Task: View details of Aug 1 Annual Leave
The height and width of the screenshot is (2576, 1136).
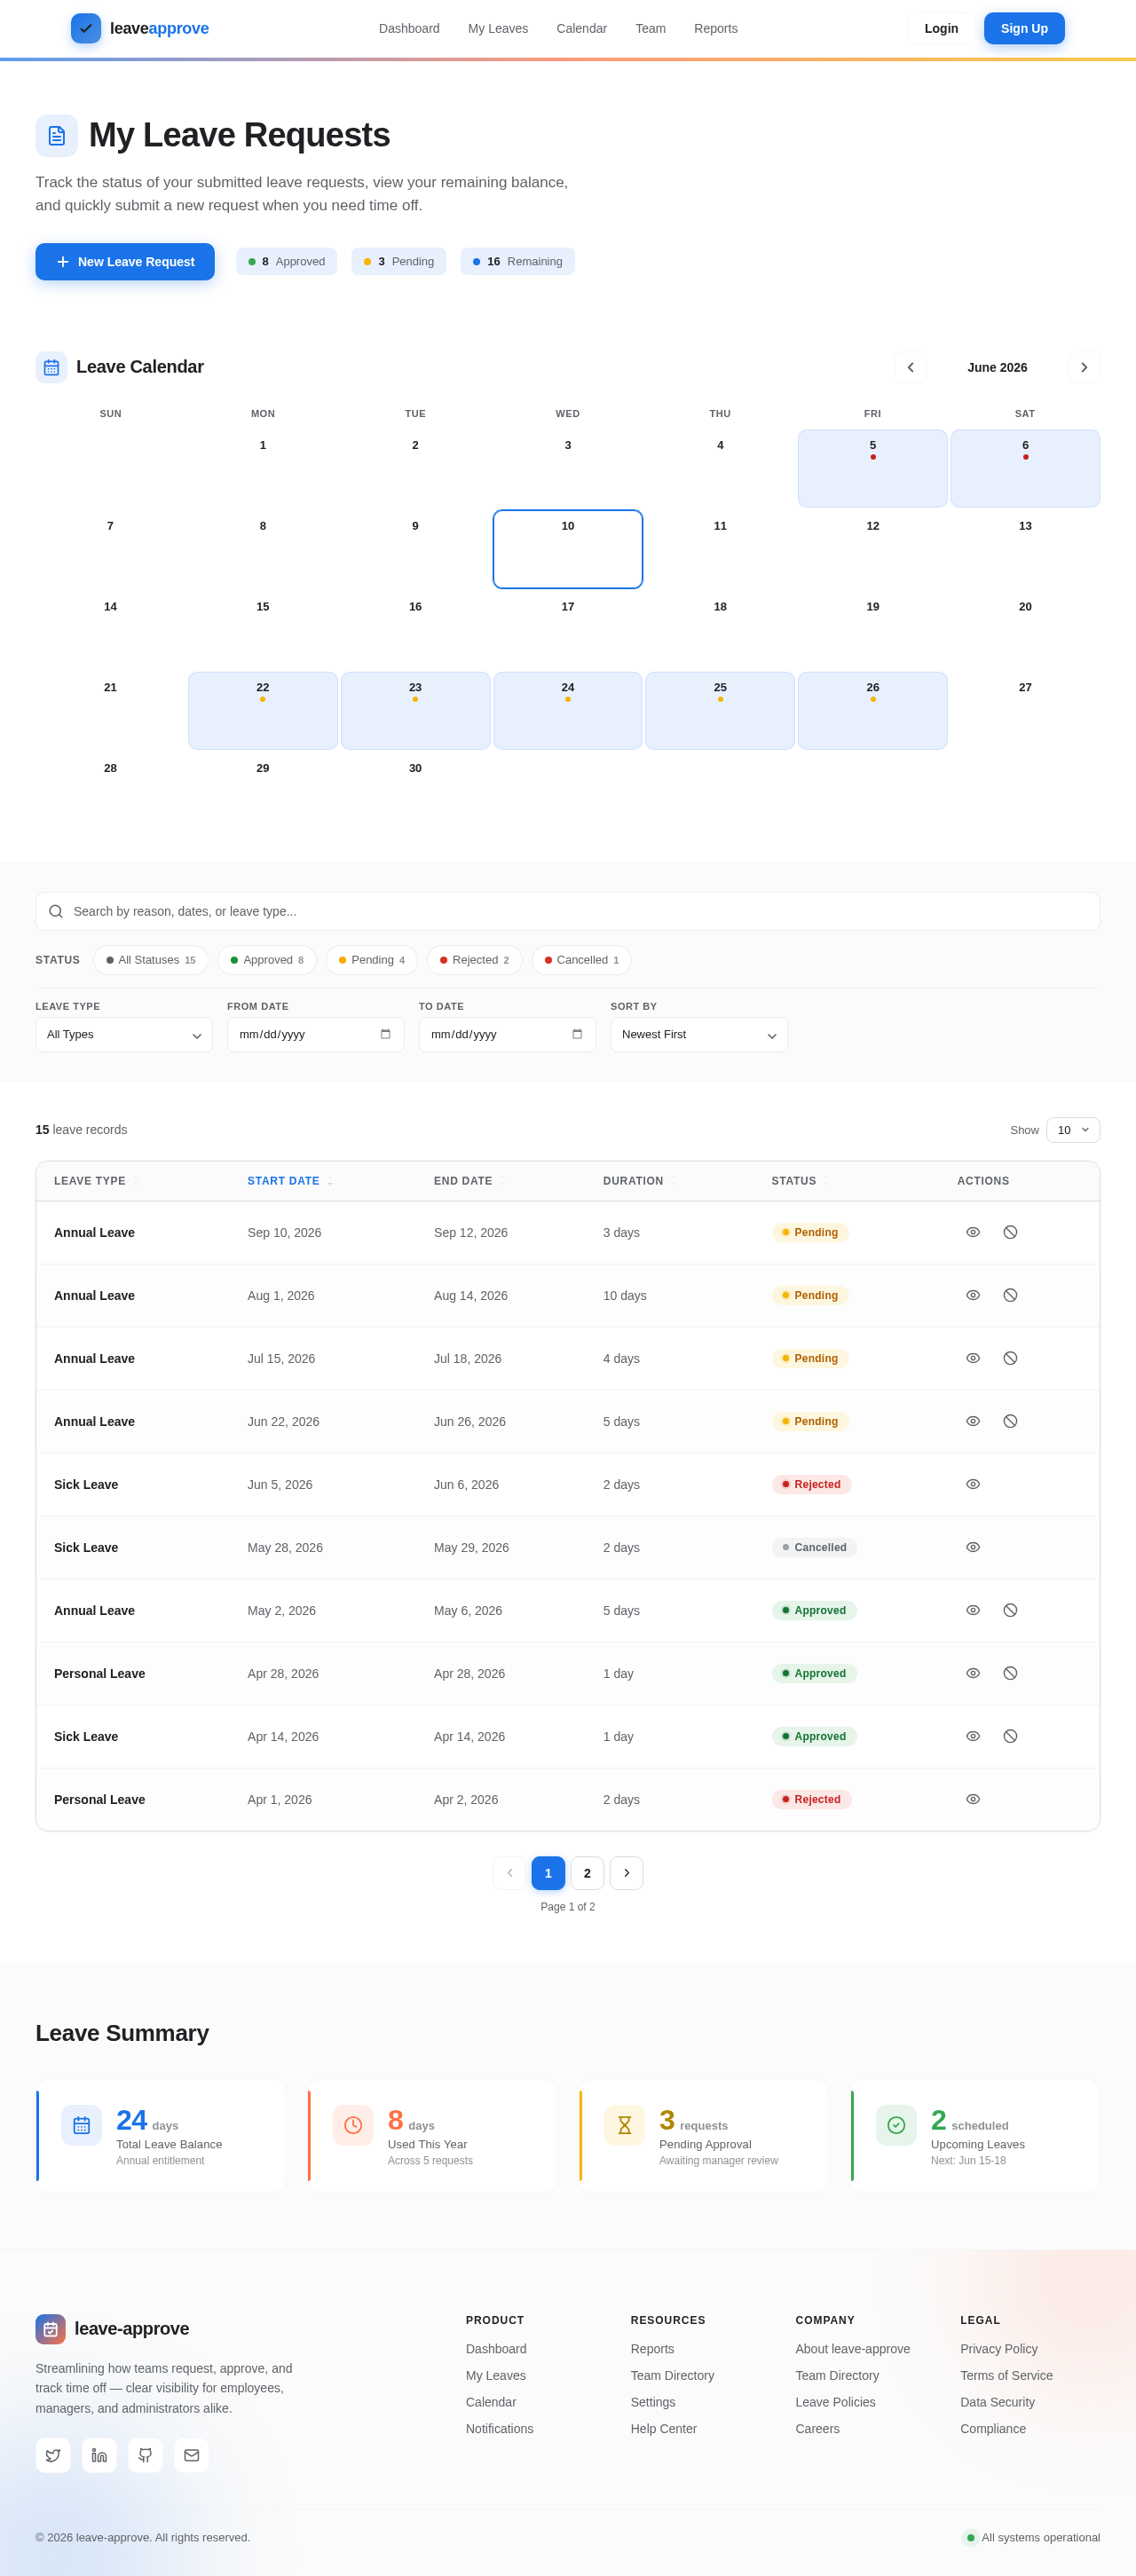Action: (973, 1295)
